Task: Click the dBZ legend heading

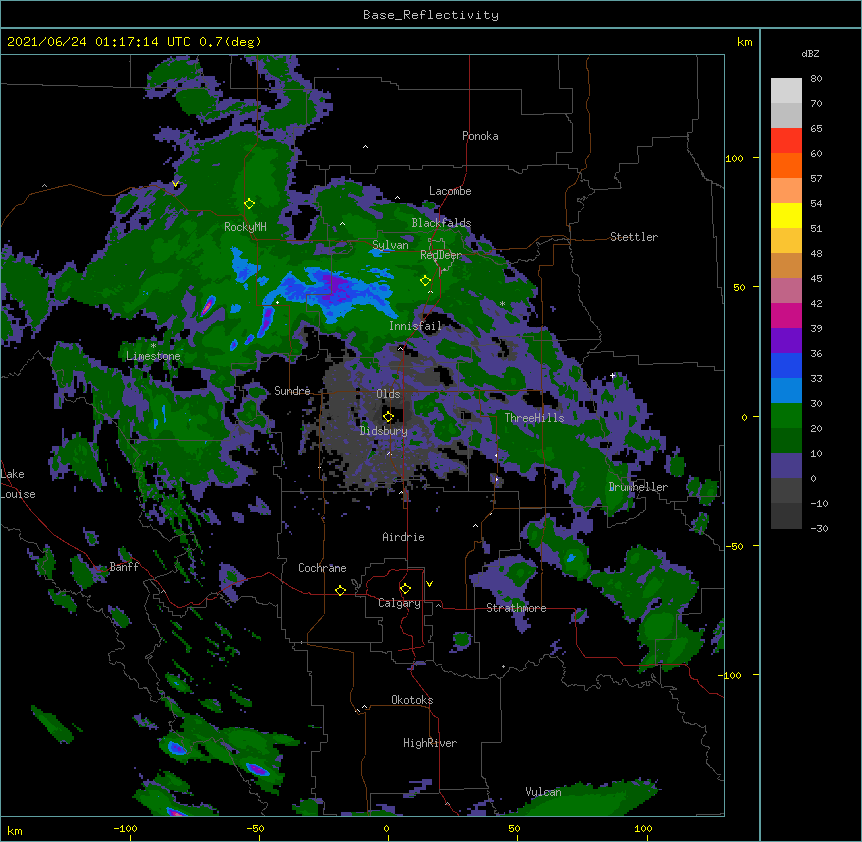Action: coord(810,54)
